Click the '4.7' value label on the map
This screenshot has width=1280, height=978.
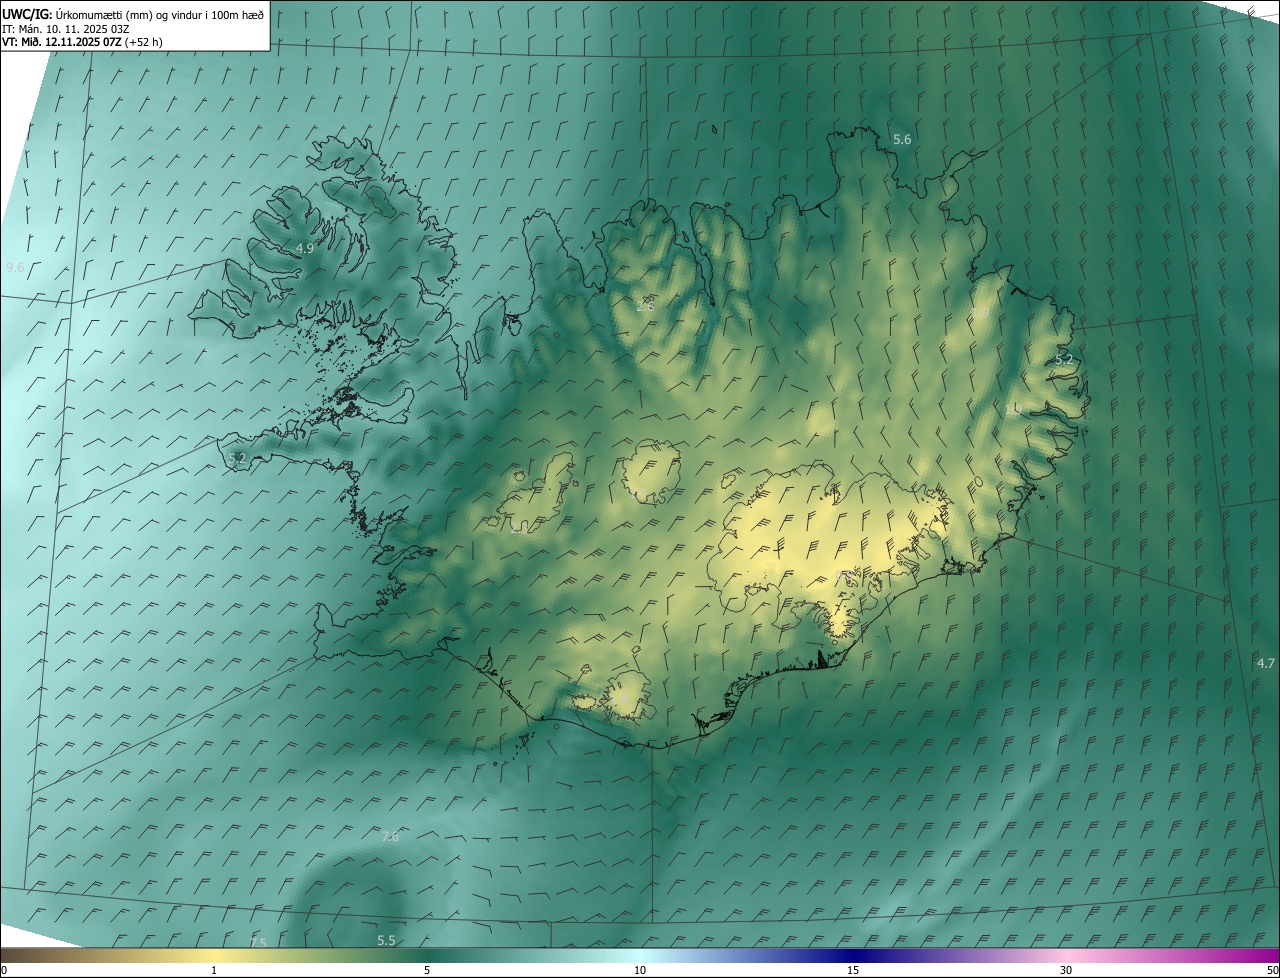click(x=1266, y=663)
